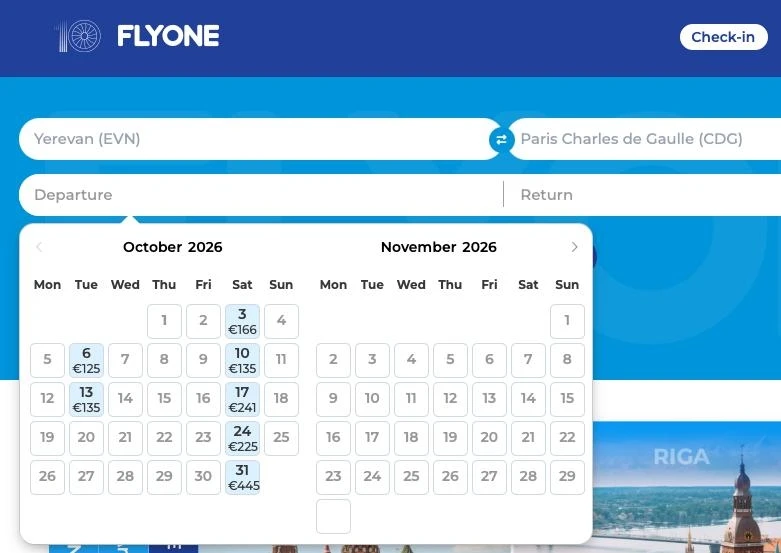Select October 24 priced €225
781x553 pixels.
click(242, 438)
